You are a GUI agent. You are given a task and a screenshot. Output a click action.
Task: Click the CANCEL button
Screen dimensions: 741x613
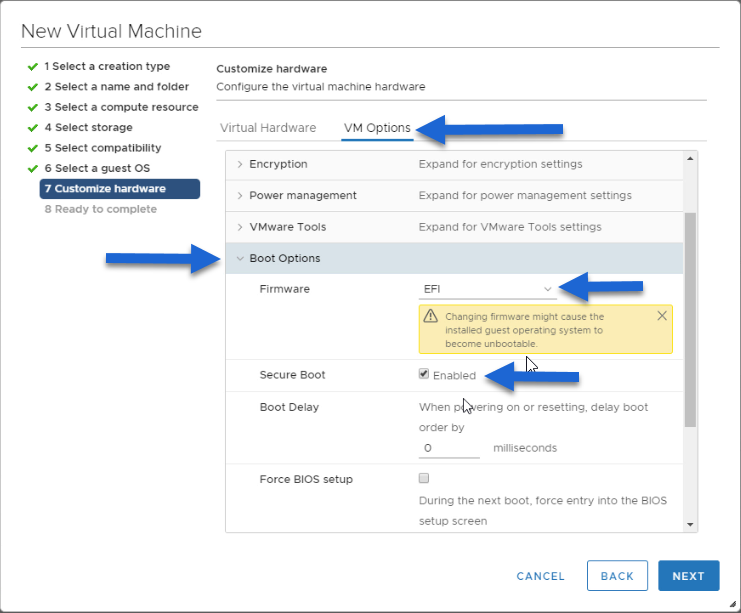tap(540, 576)
